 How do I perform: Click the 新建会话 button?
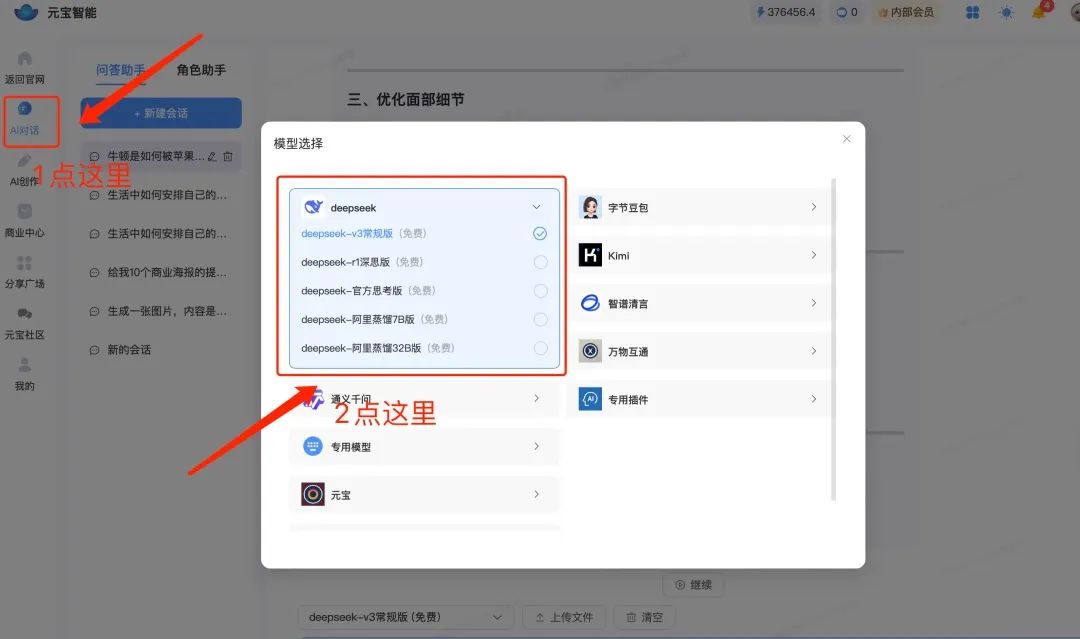pyautogui.click(x=161, y=113)
